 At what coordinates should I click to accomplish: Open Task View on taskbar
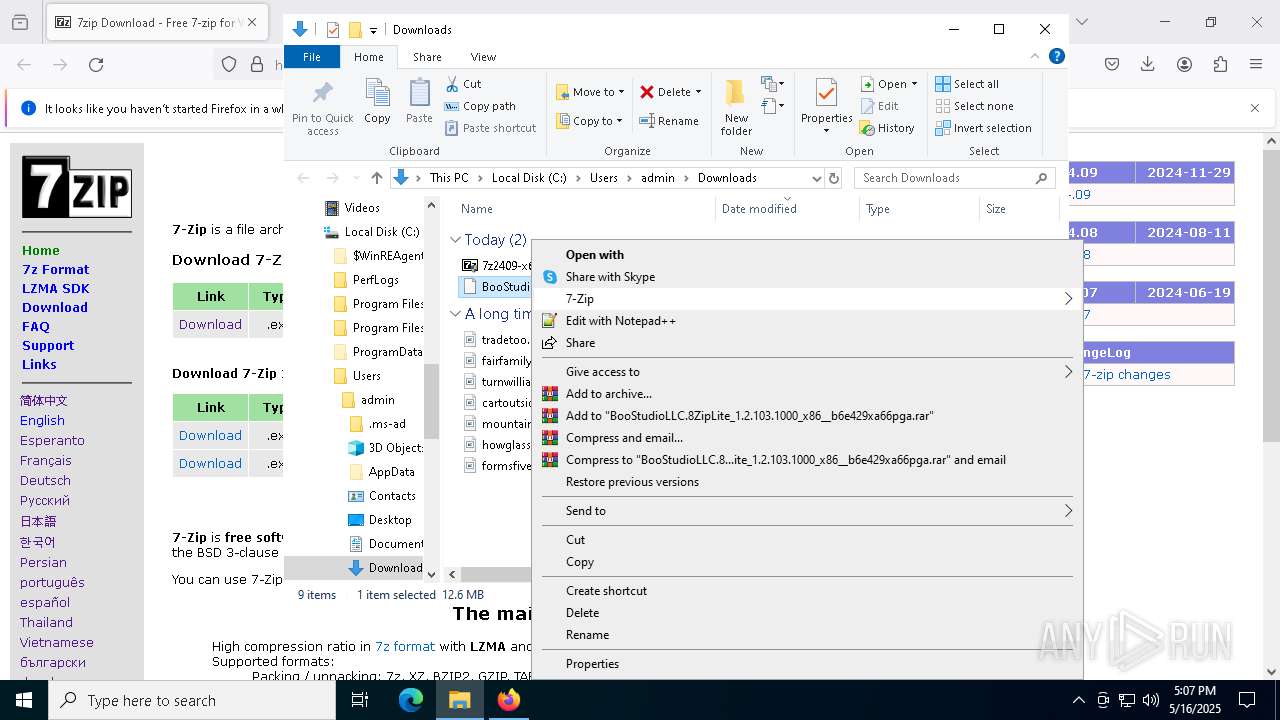pyautogui.click(x=361, y=700)
